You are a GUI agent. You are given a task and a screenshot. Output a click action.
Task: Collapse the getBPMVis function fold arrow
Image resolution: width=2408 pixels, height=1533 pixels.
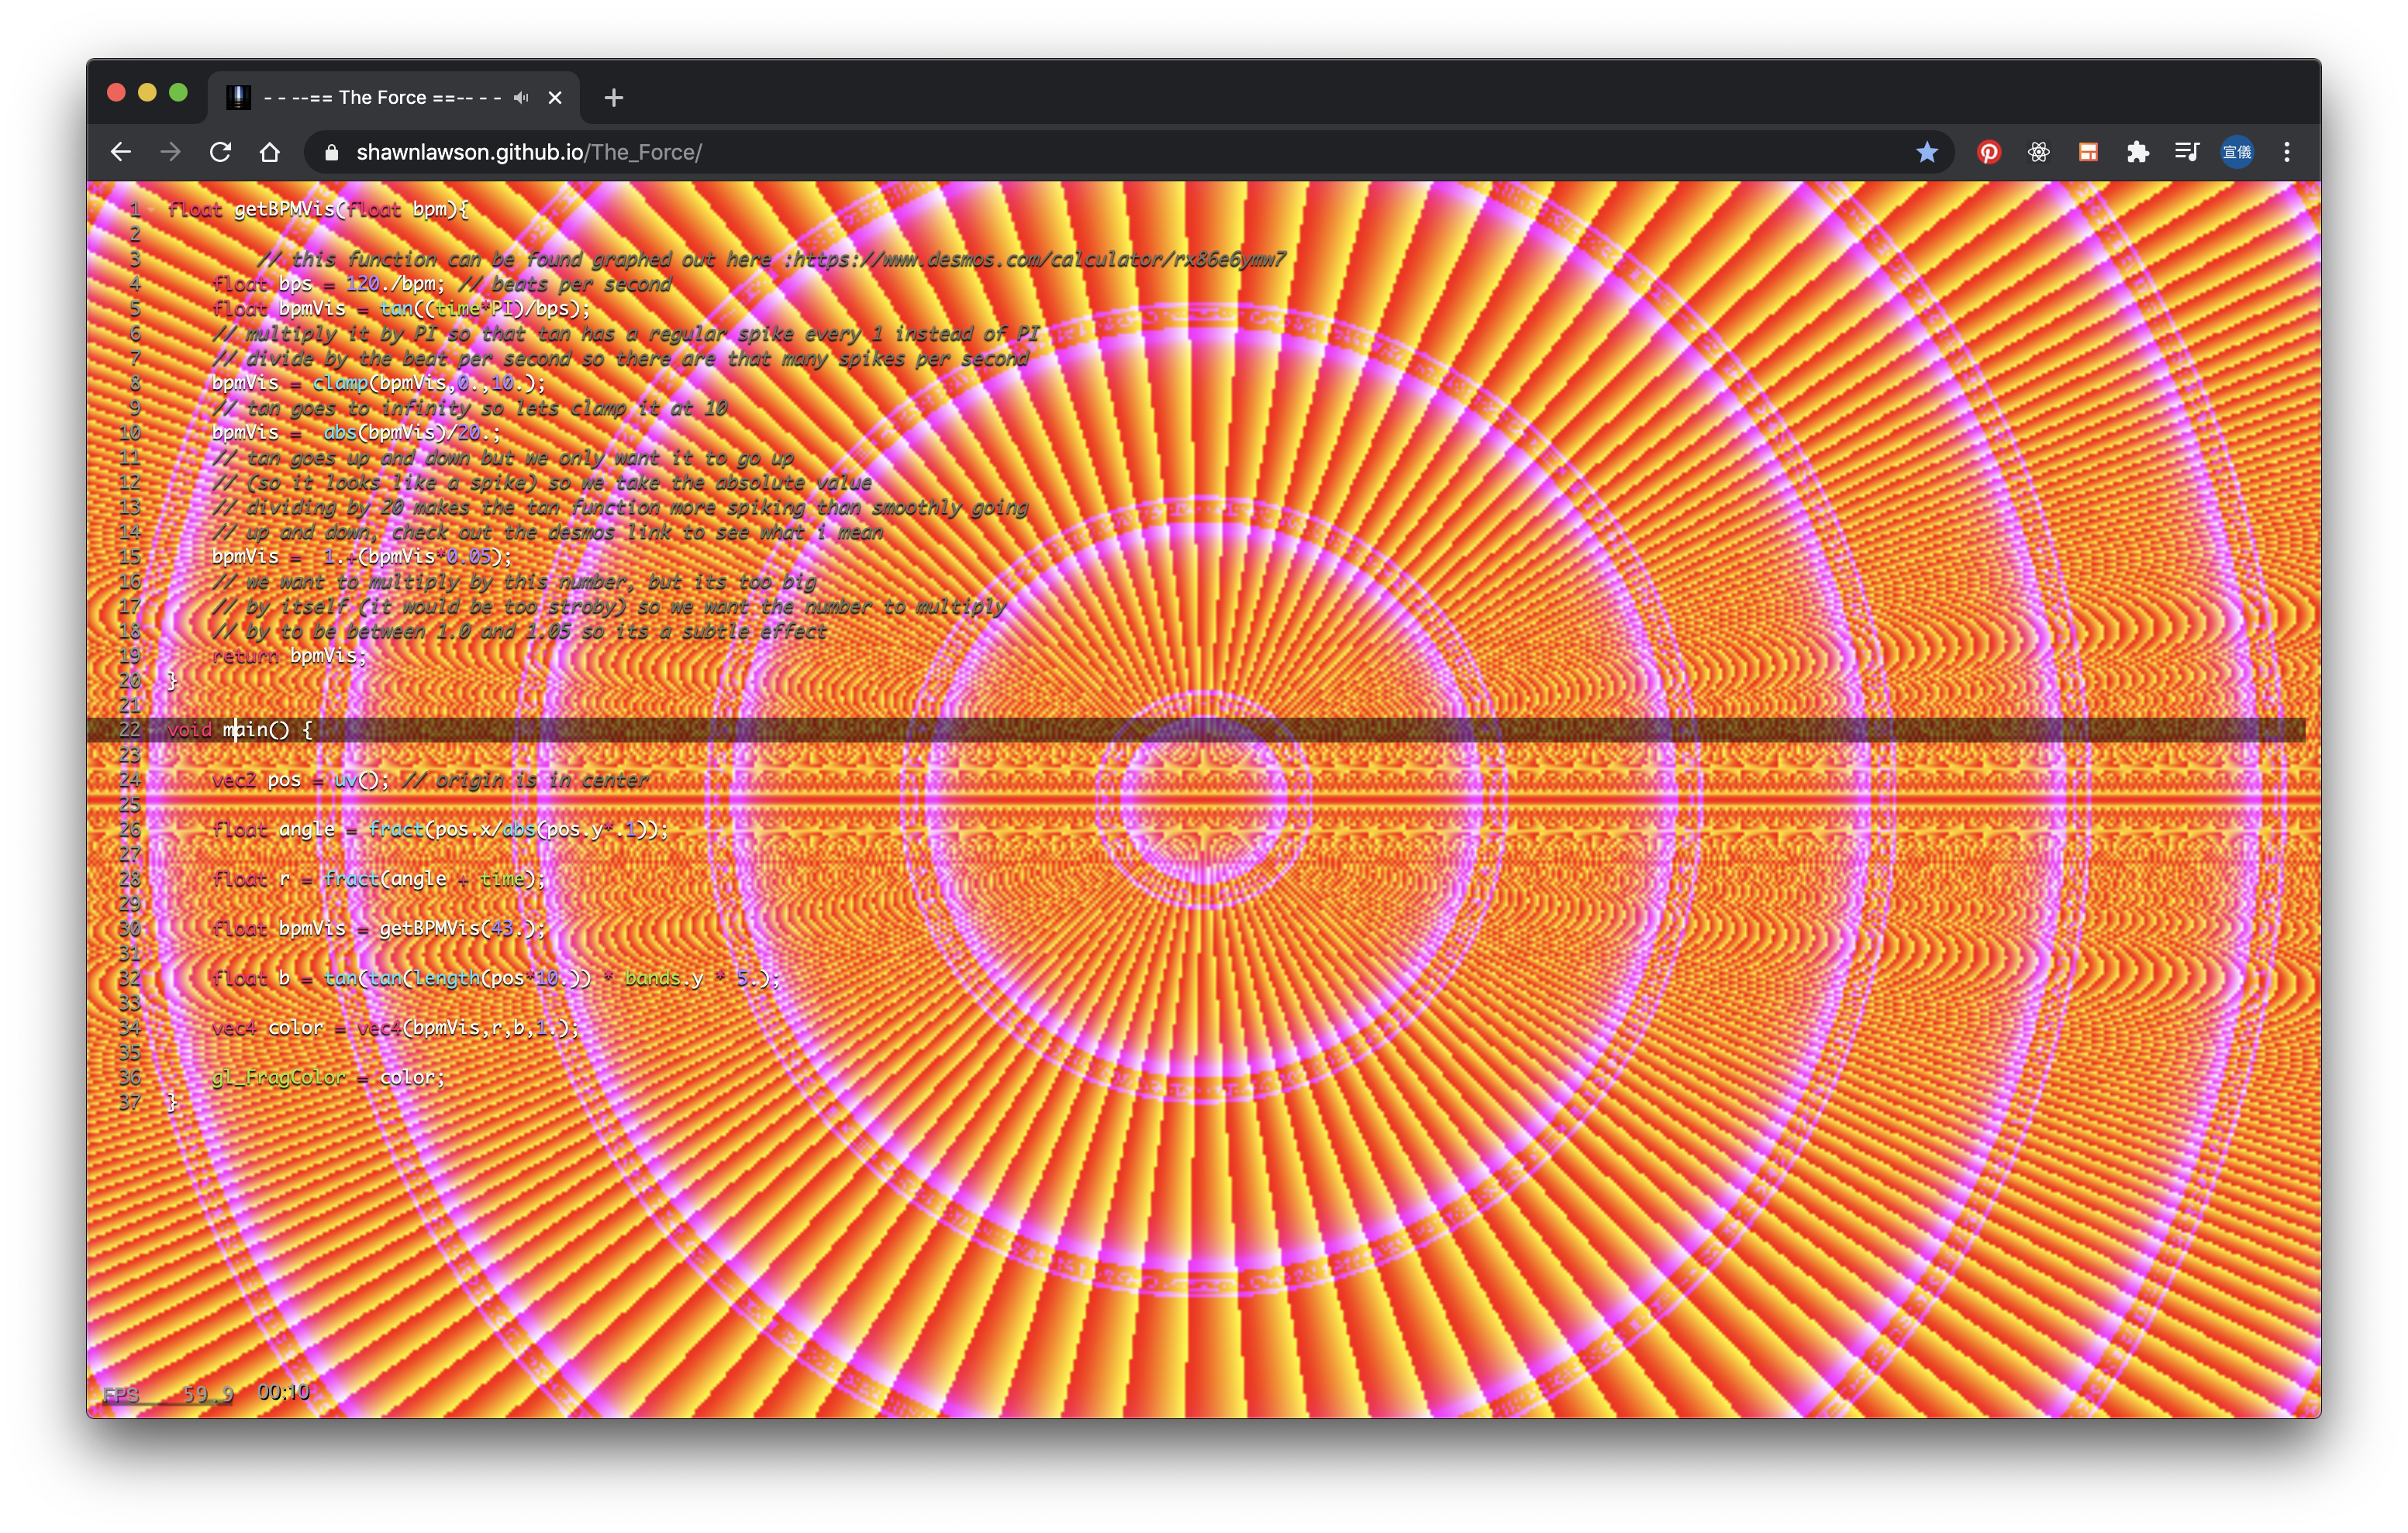tap(152, 210)
